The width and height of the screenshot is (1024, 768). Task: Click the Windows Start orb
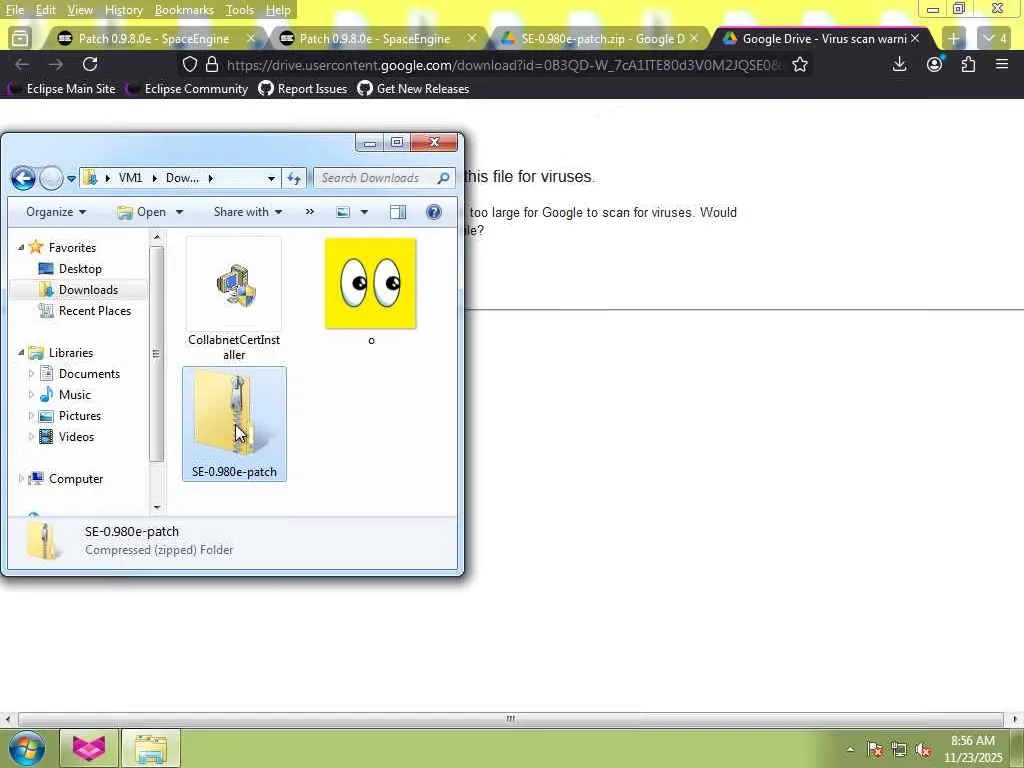pyautogui.click(x=27, y=748)
